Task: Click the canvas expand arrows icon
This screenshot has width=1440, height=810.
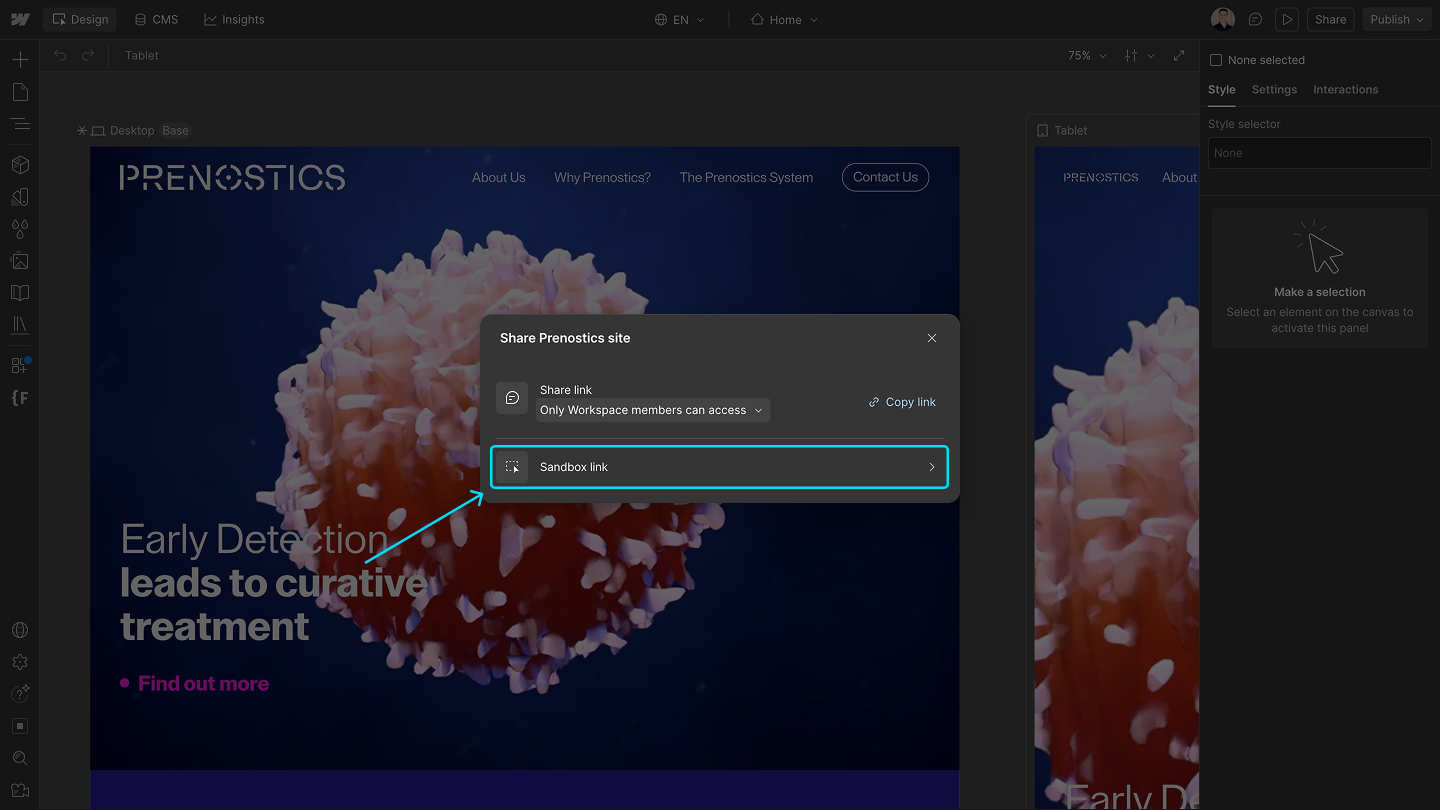Action: (1179, 55)
